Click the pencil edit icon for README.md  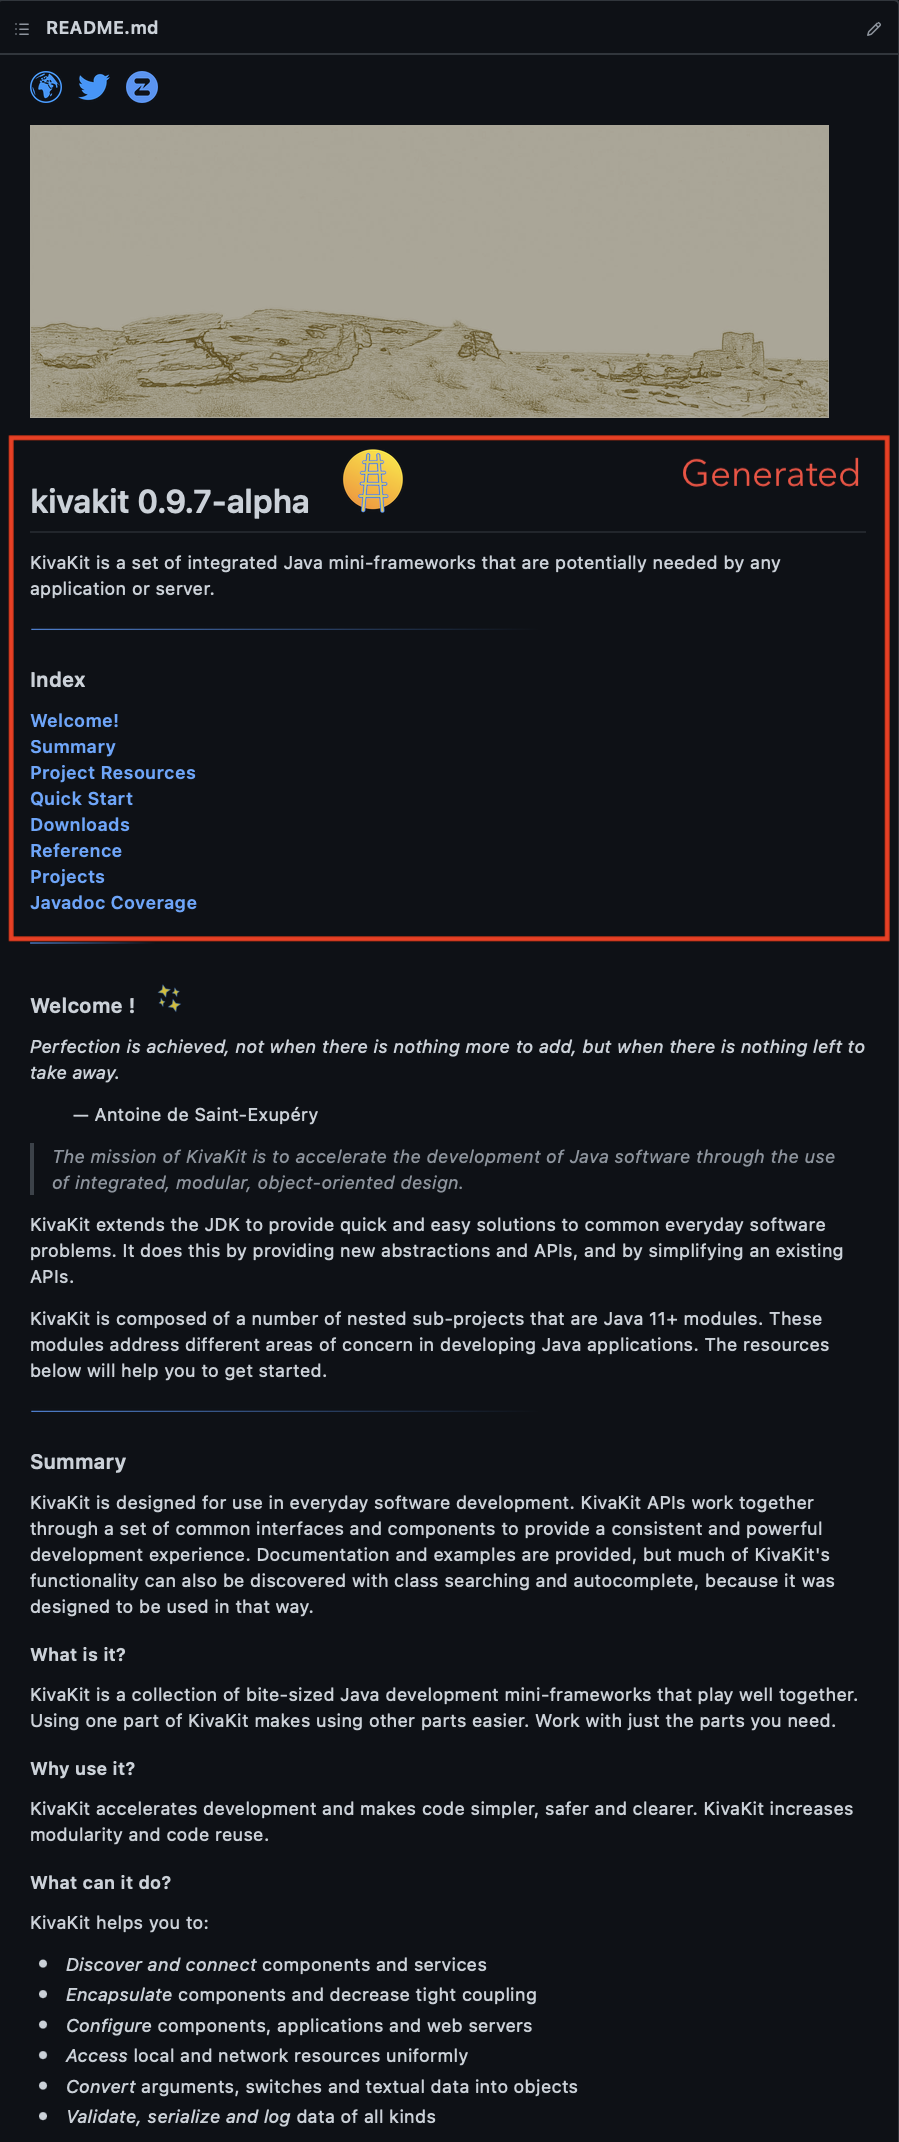[x=874, y=29]
